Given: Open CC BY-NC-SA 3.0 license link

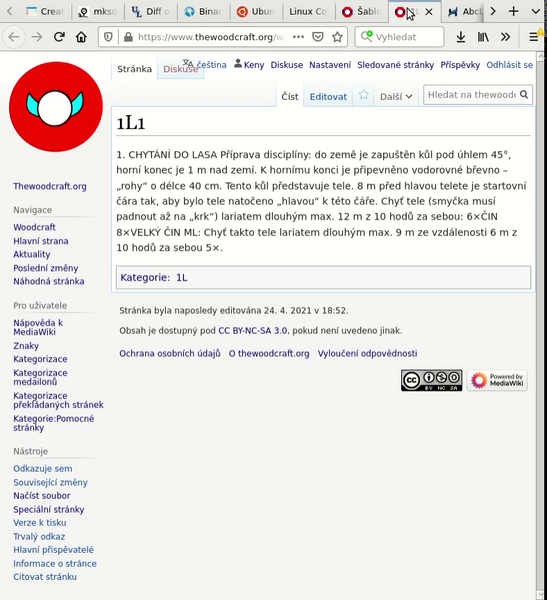Looking at the screenshot, I should tap(253, 331).
